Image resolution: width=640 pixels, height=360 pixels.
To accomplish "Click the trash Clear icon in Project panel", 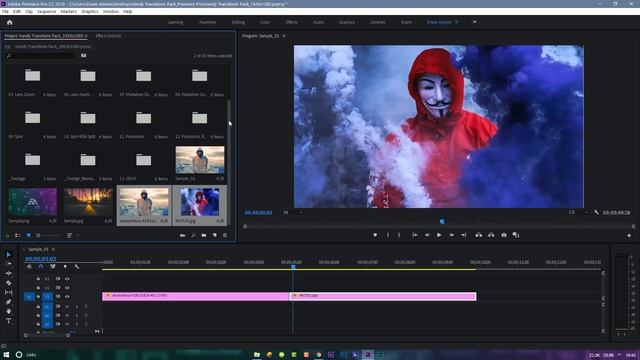I will point(225,236).
